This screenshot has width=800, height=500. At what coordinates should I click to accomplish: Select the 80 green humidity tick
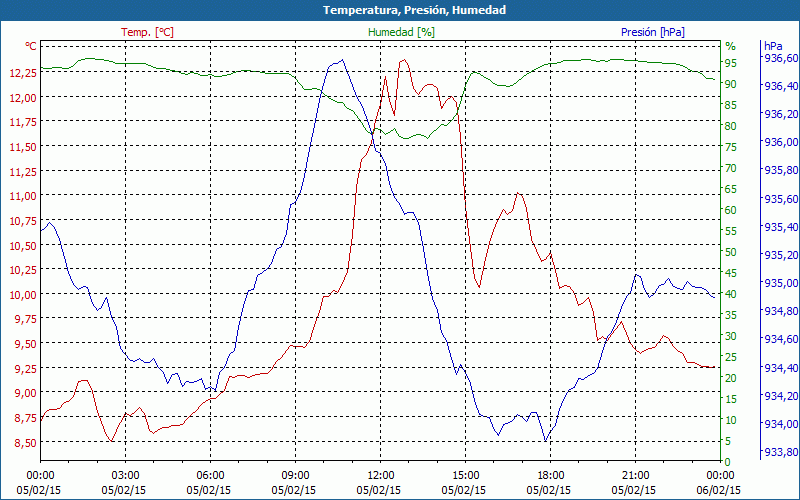point(731,126)
